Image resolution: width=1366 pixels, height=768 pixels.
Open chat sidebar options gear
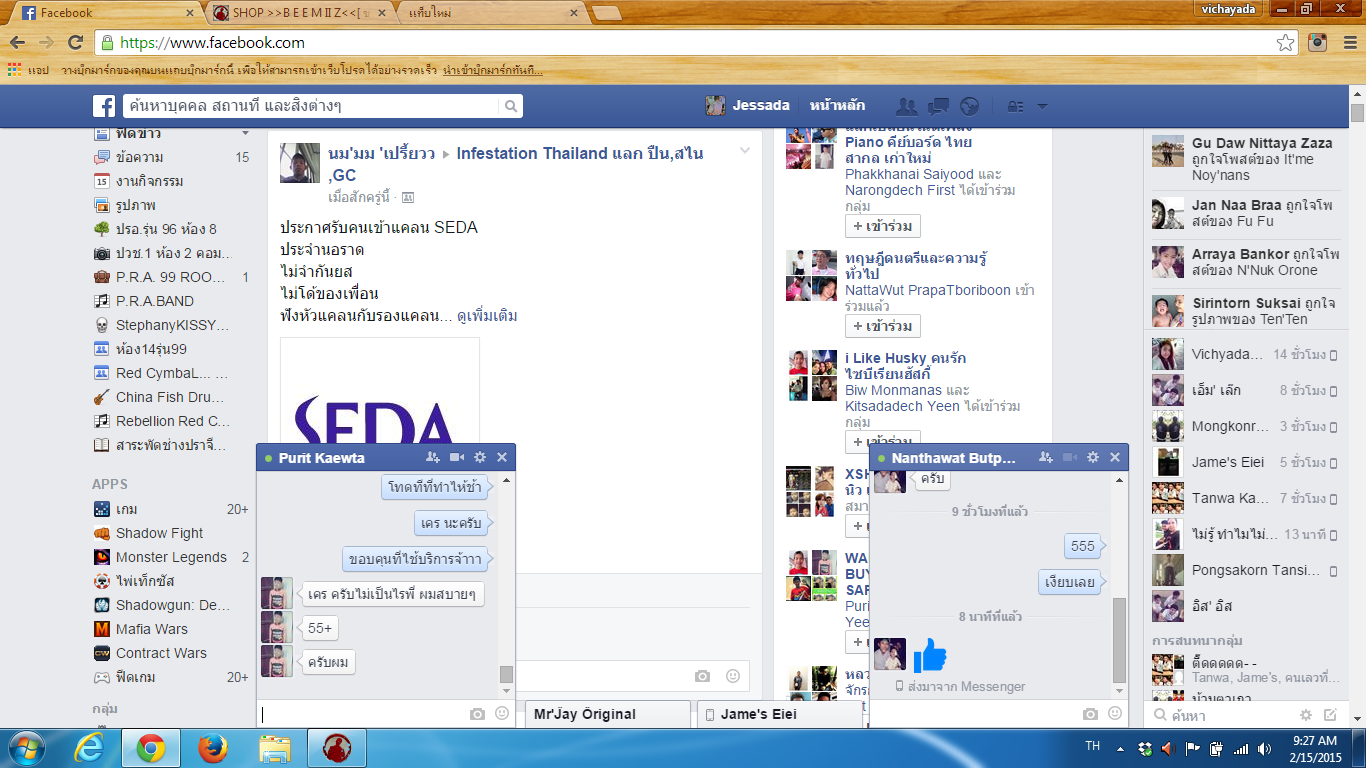click(1306, 715)
